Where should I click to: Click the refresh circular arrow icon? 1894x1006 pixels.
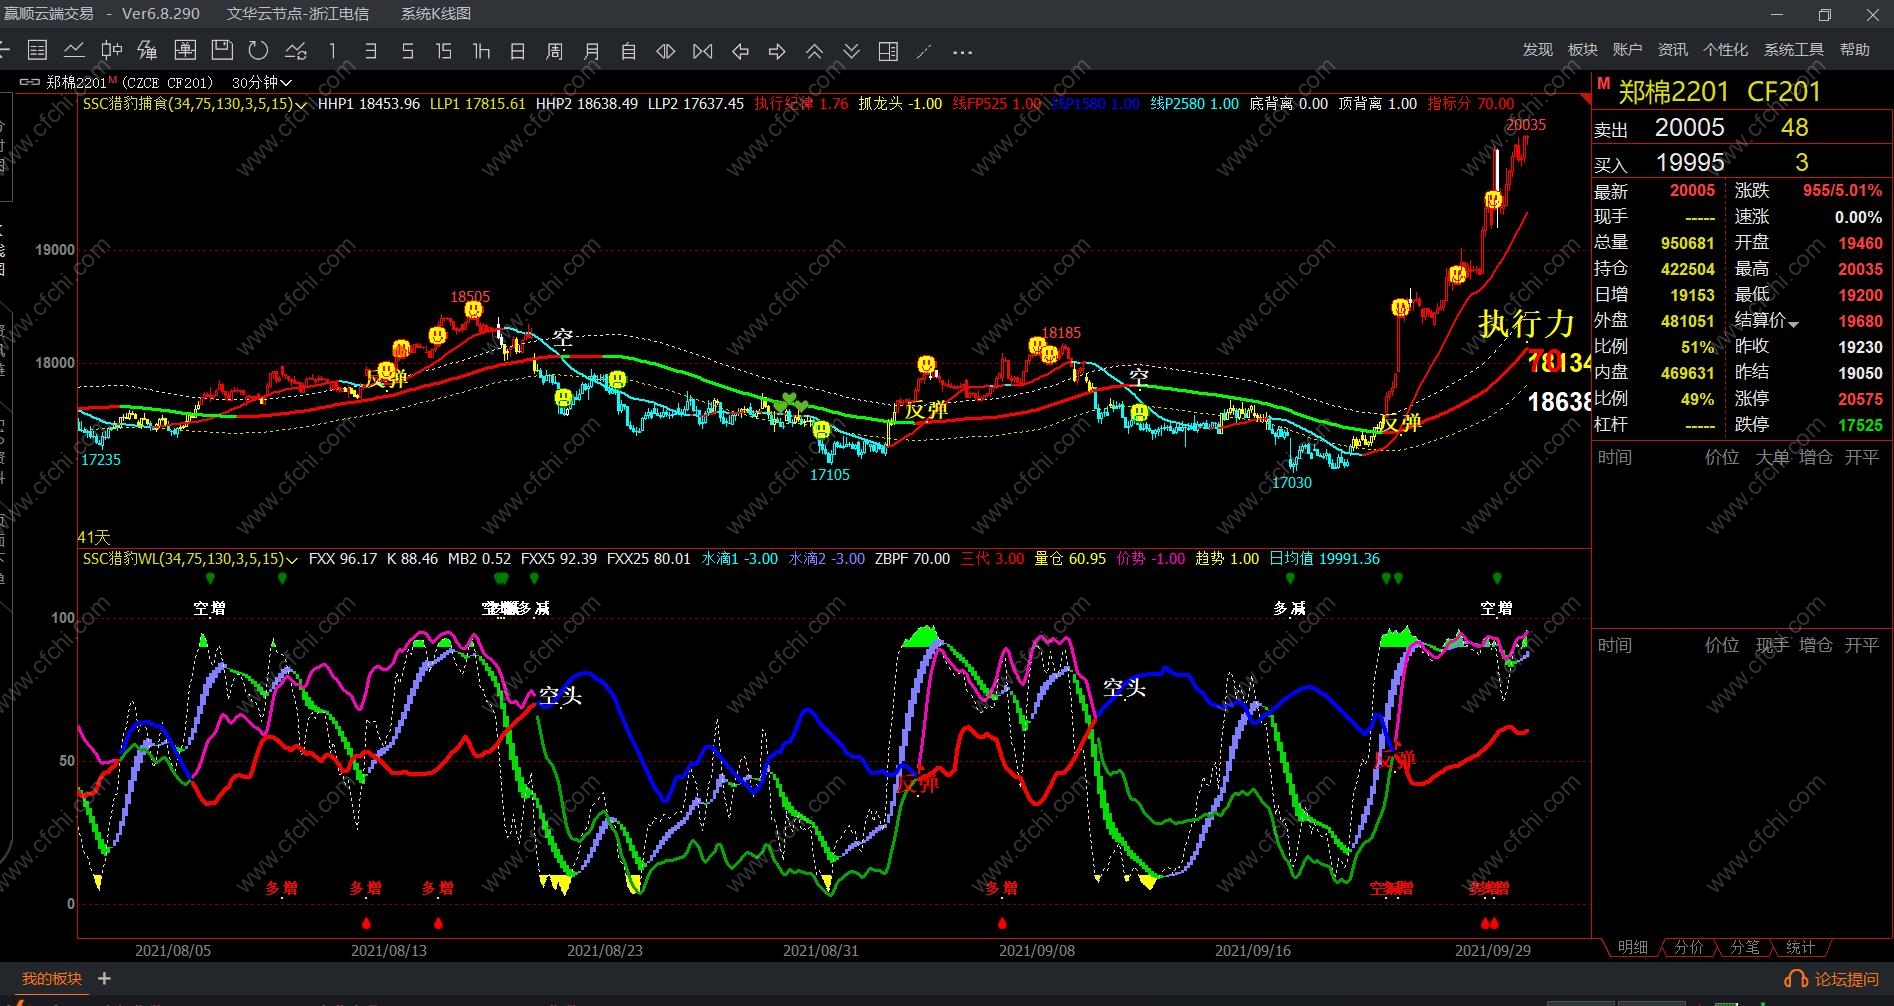click(x=258, y=51)
